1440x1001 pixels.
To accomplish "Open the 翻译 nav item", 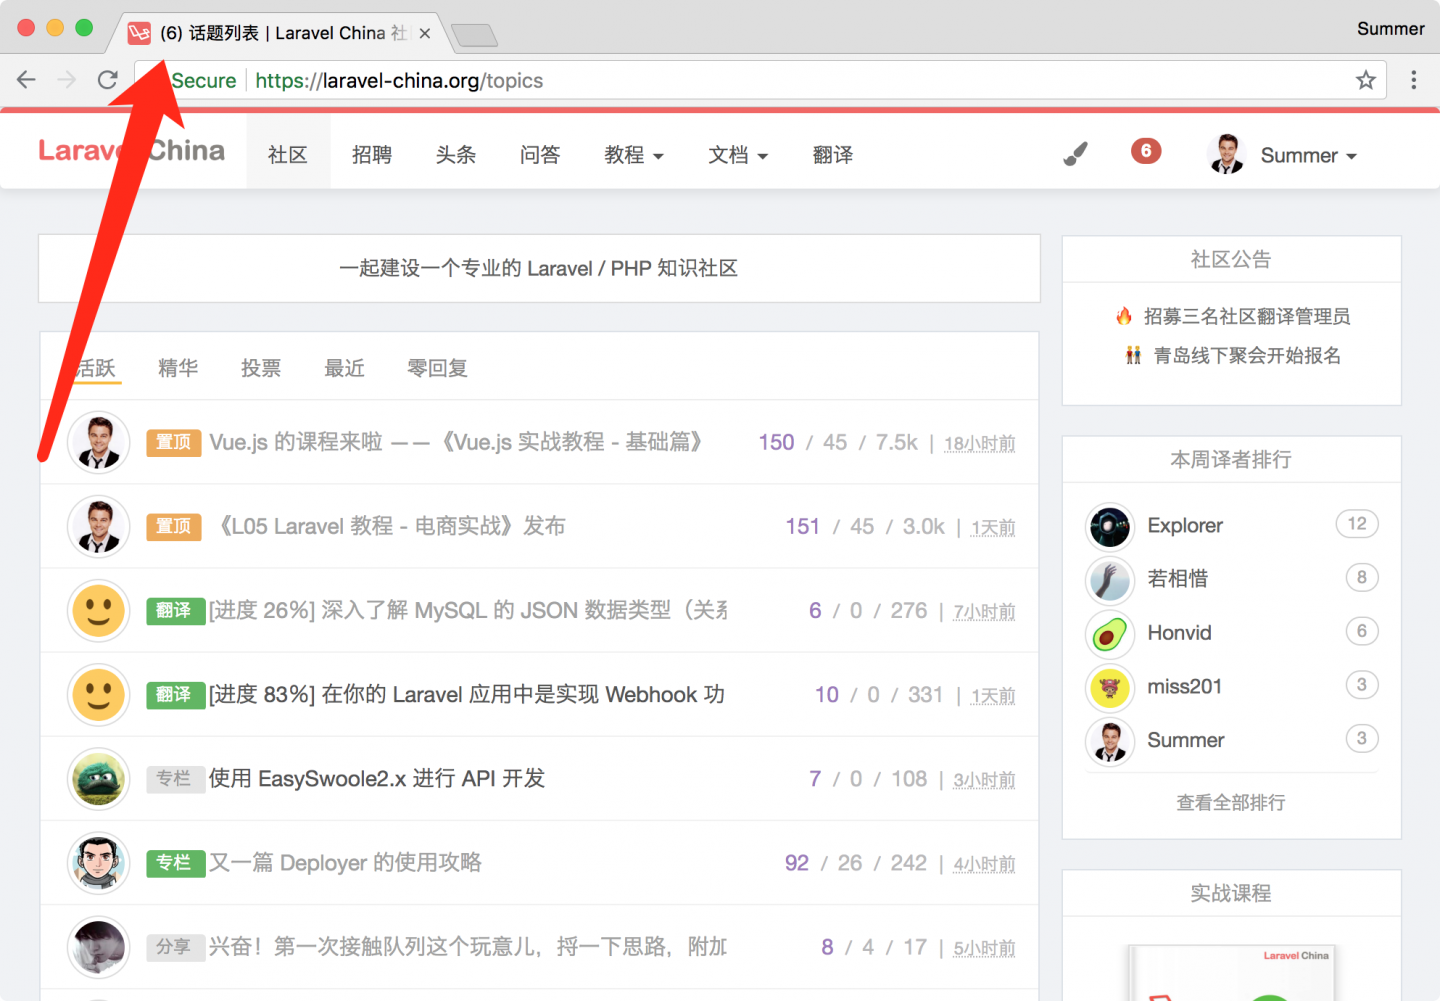I will pyautogui.click(x=833, y=155).
